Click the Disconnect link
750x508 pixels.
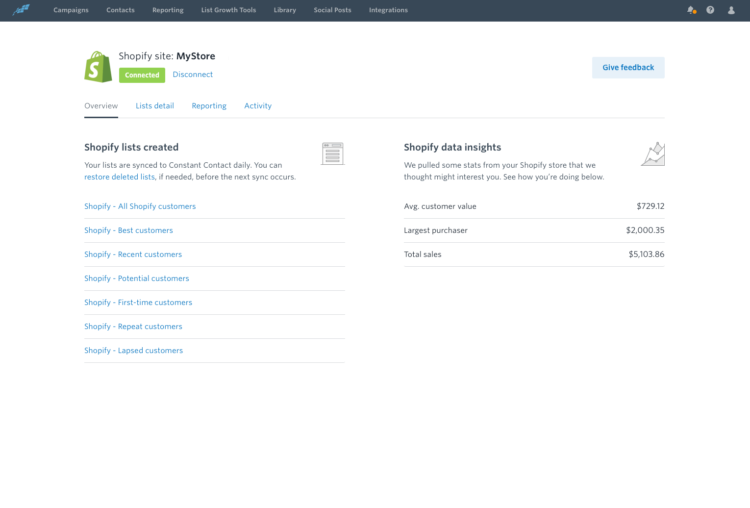coord(193,74)
